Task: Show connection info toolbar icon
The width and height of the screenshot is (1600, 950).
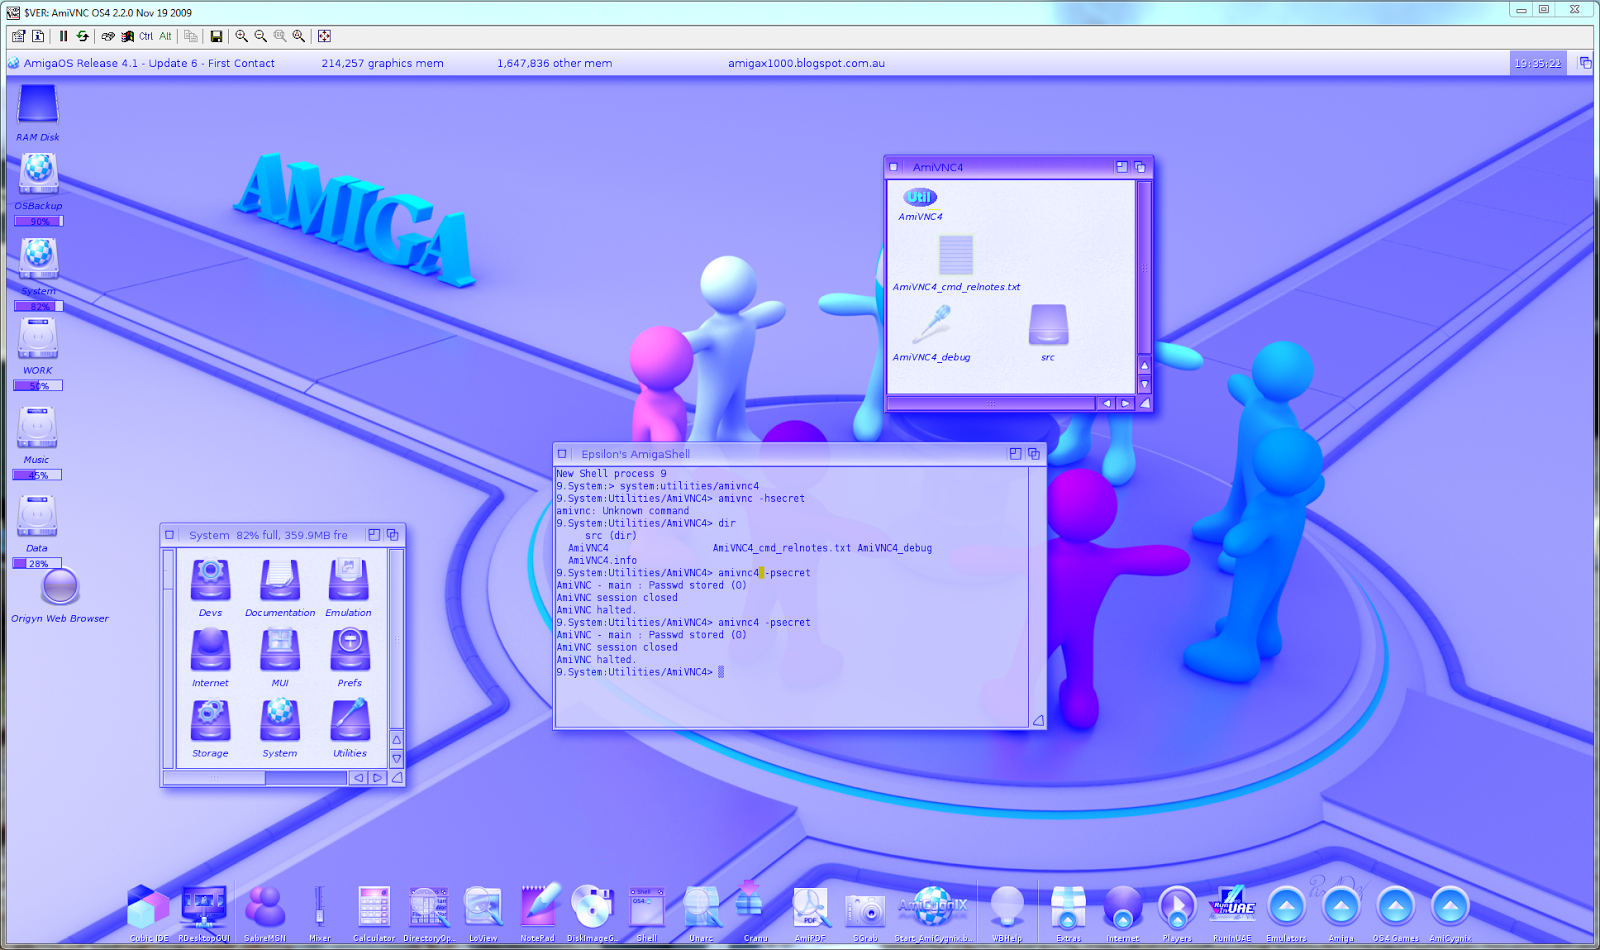Action: pos(38,36)
